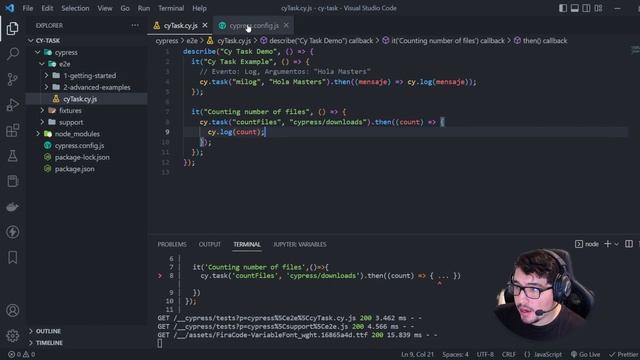
Task: Switch to the cyTask.cy.js tab
Action: 180,25
